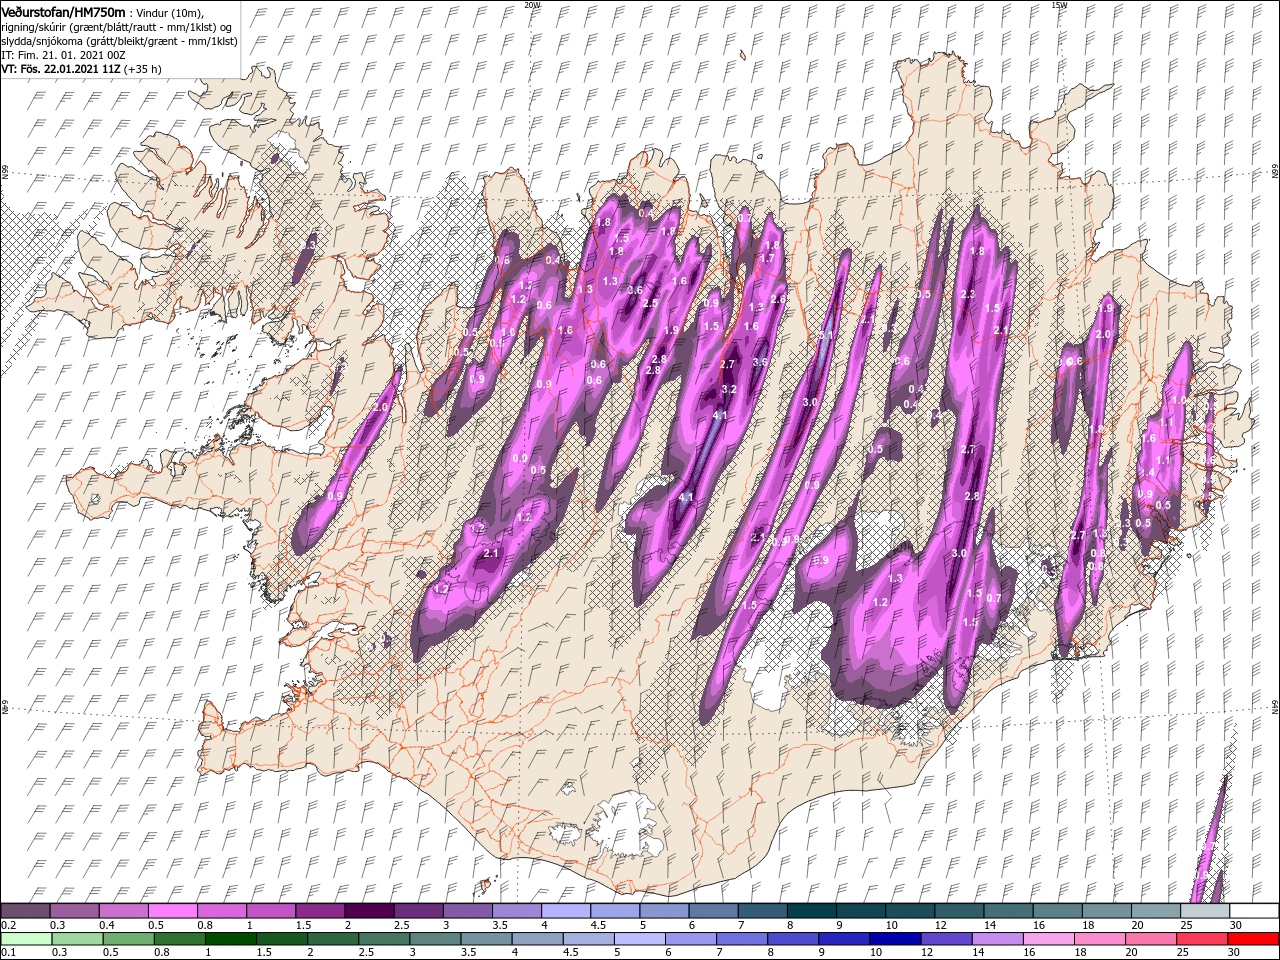Click the gray-green swatch labeled 3 in rain legend

[433, 939]
